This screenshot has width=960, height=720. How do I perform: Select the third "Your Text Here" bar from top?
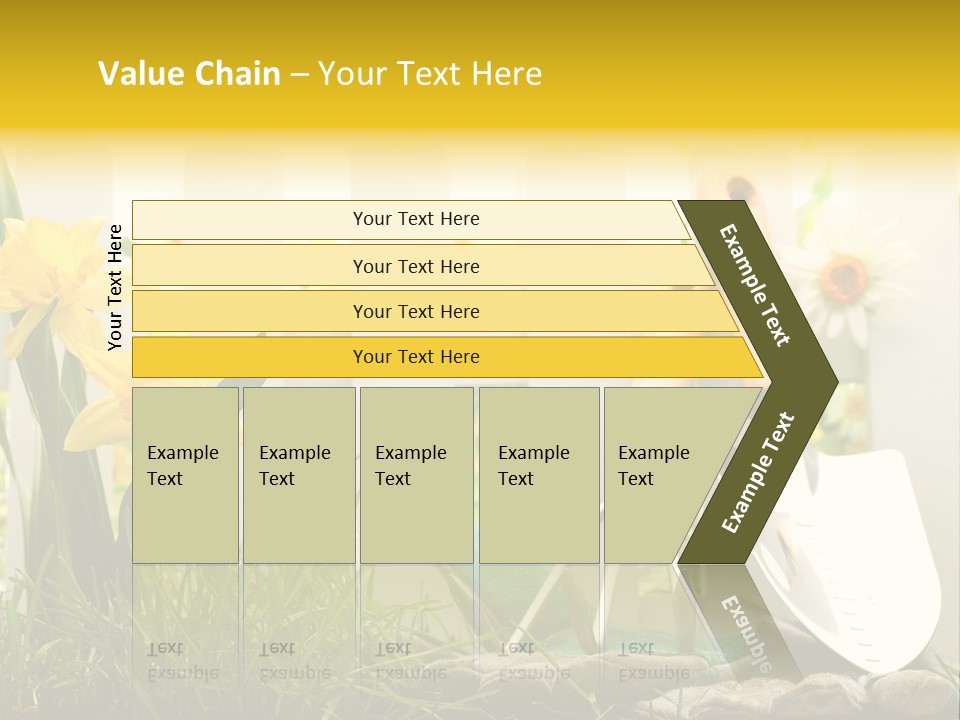pyautogui.click(x=415, y=311)
